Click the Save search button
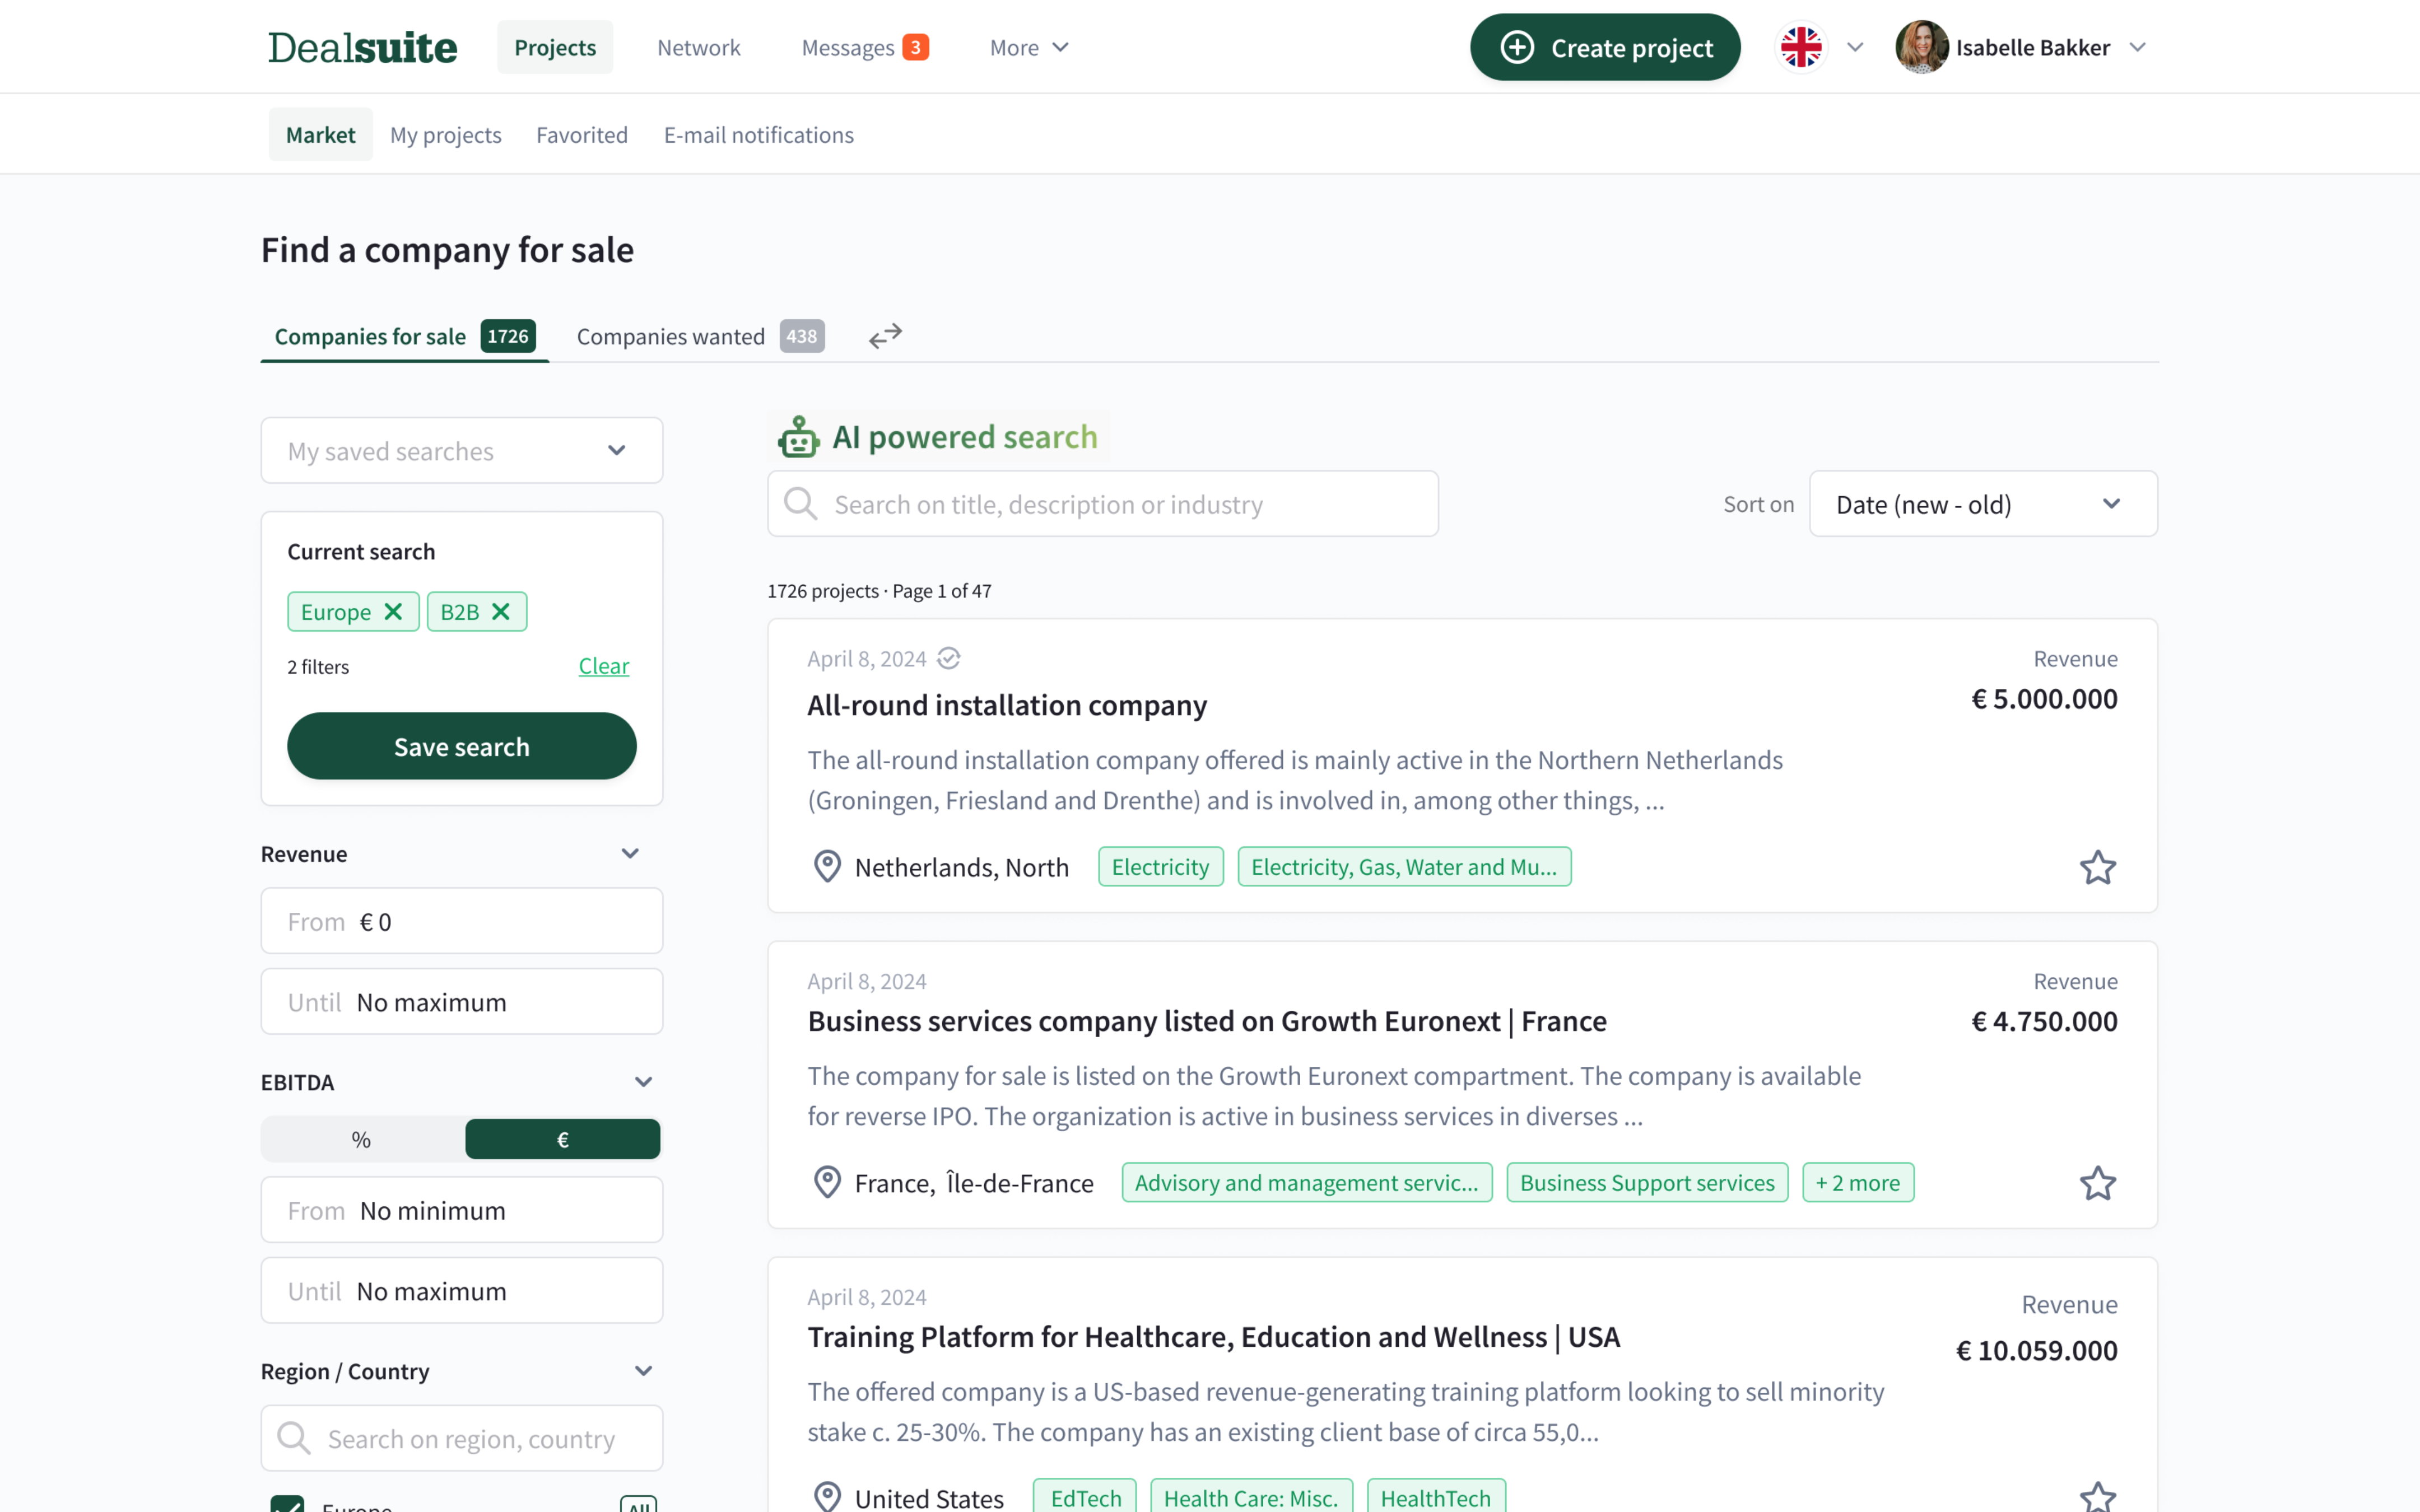The height and width of the screenshot is (1512, 2420). (461, 746)
